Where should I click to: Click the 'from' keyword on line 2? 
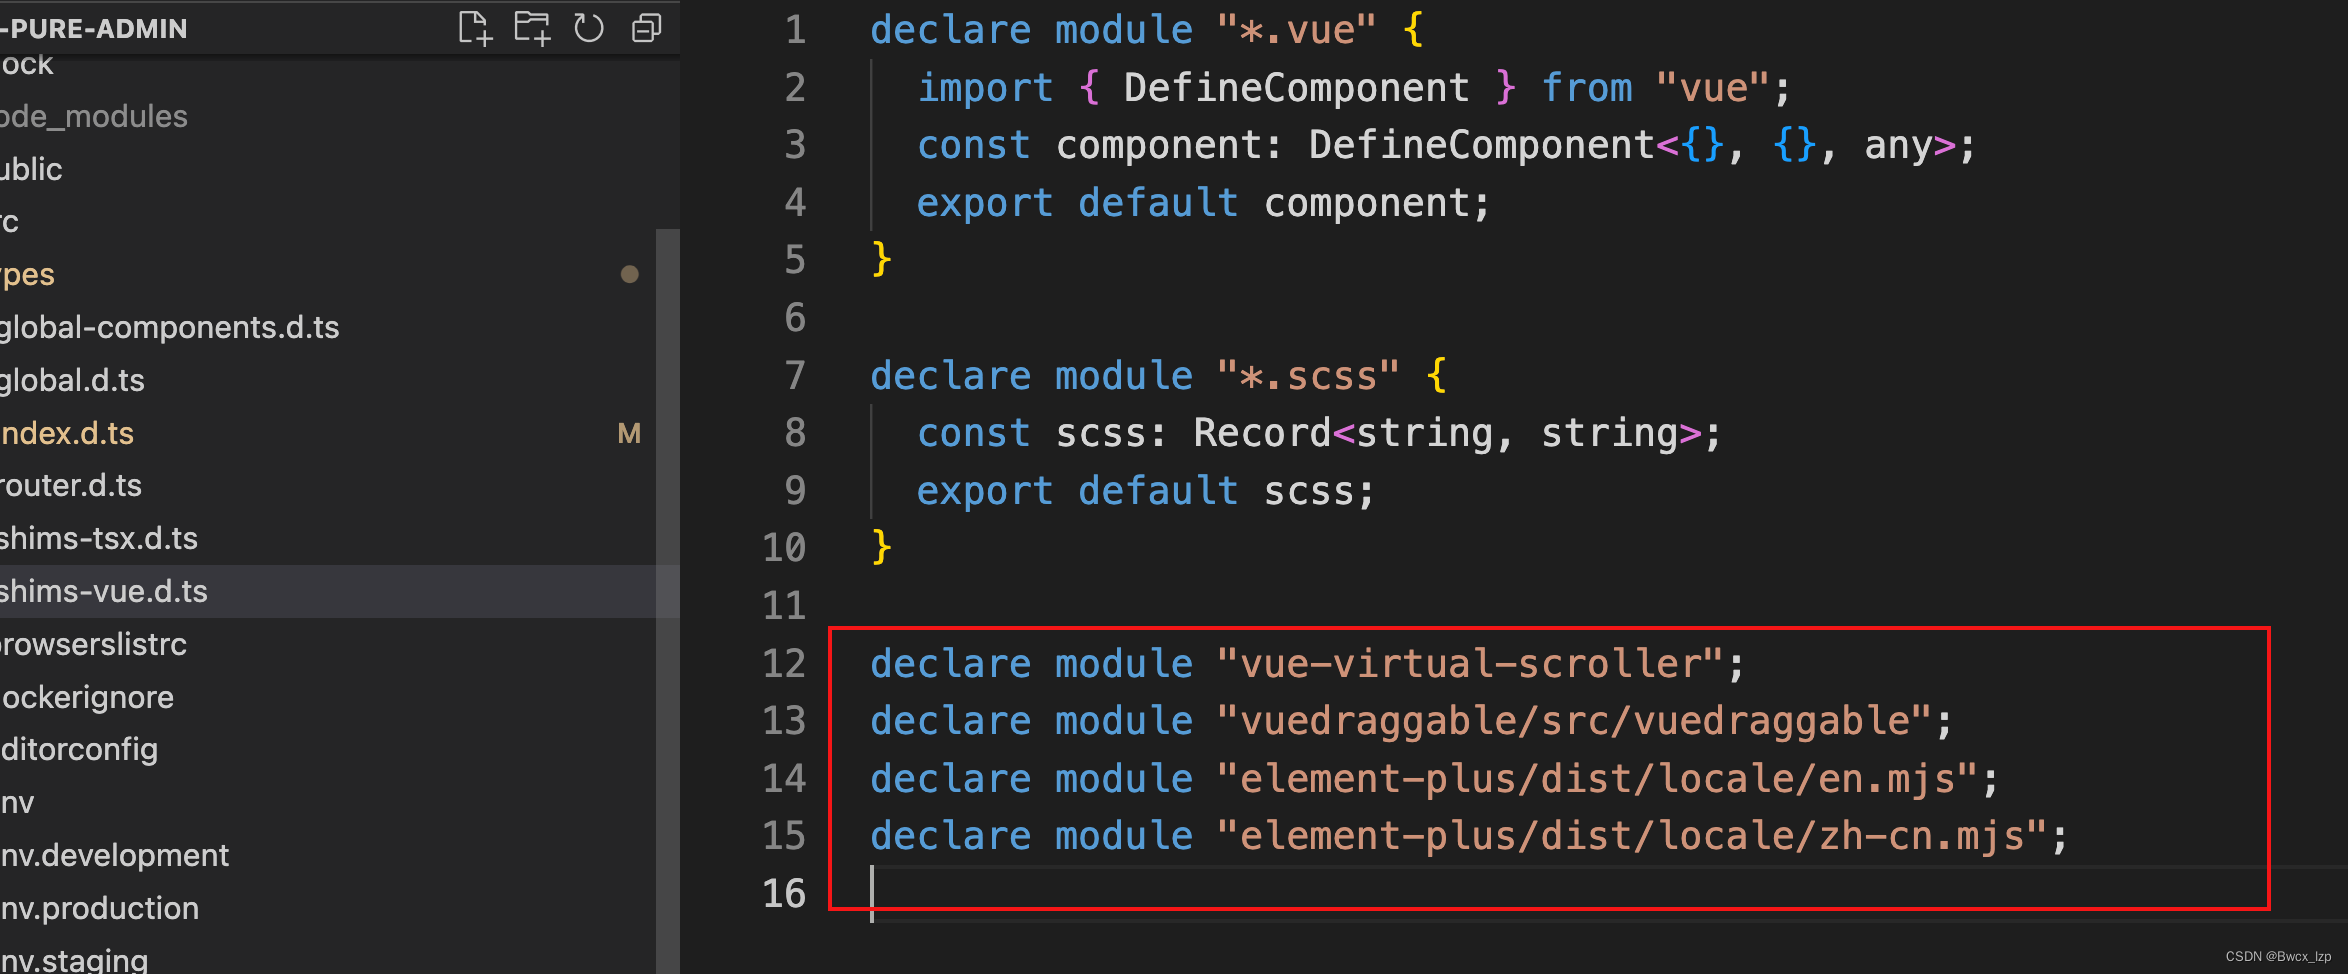coord(1587,88)
